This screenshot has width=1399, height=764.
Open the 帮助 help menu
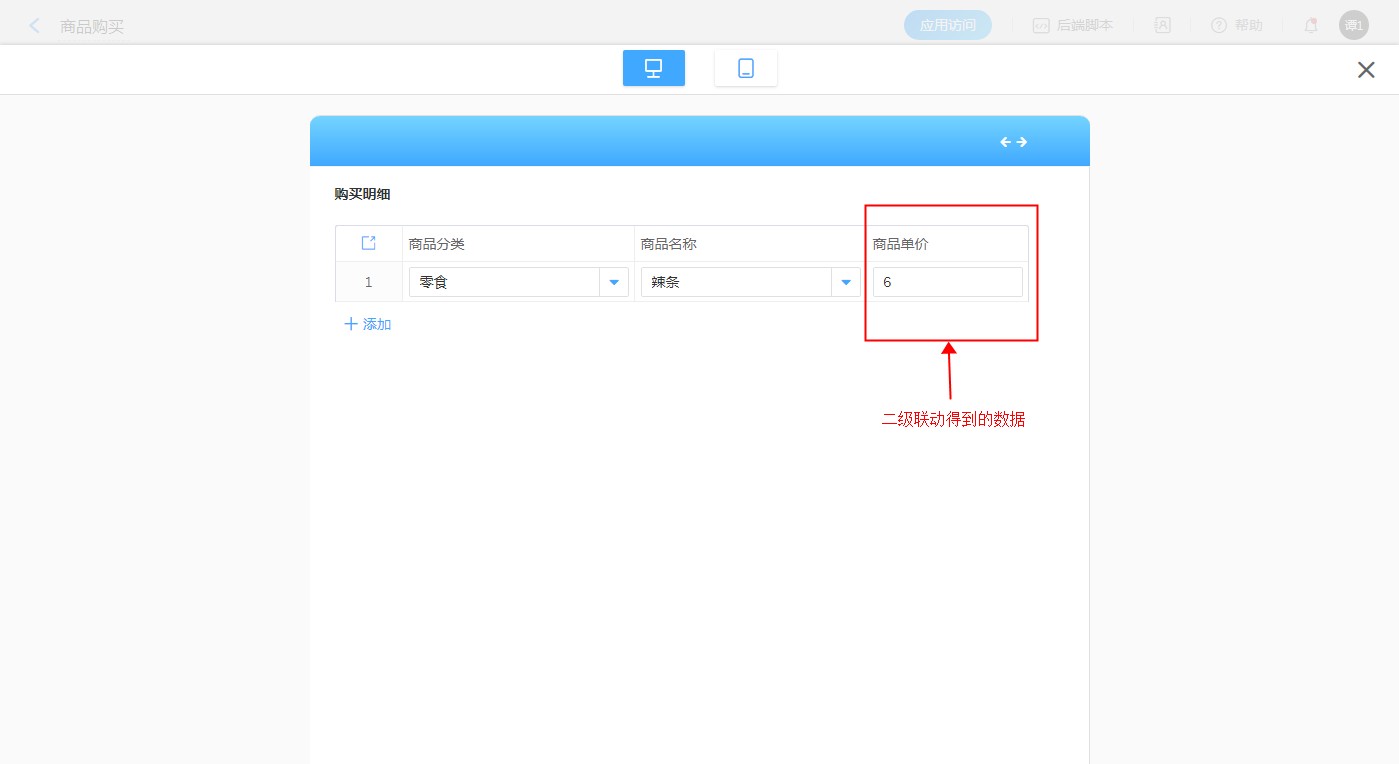[1236, 25]
